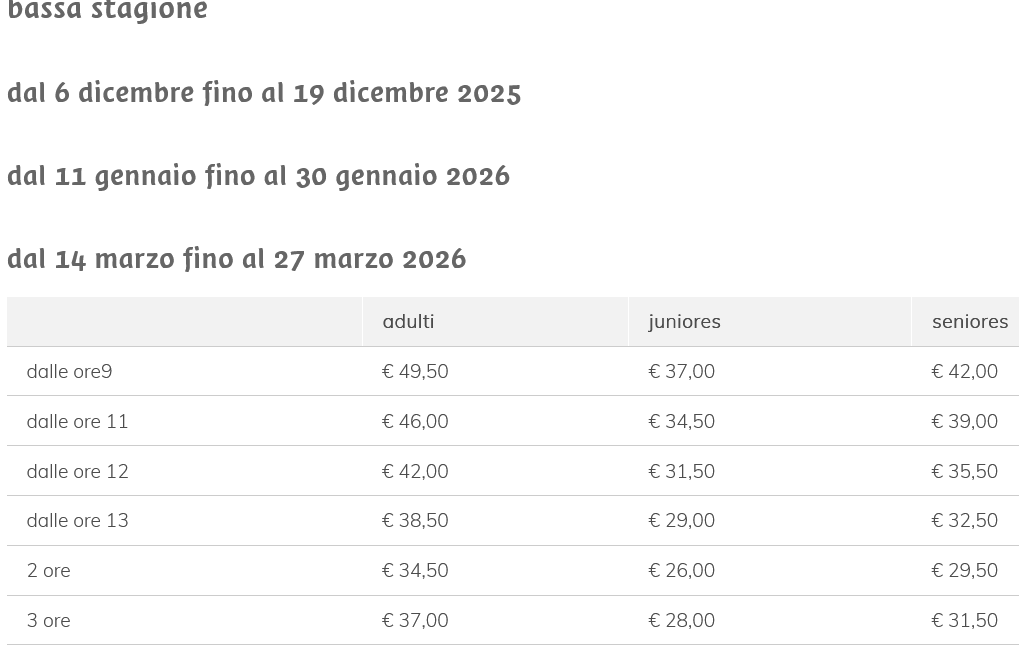The height and width of the screenshot is (647, 1019).
Task: Click the adult price € 46,00
Action: pyautogui.click(x=415, y=421)
